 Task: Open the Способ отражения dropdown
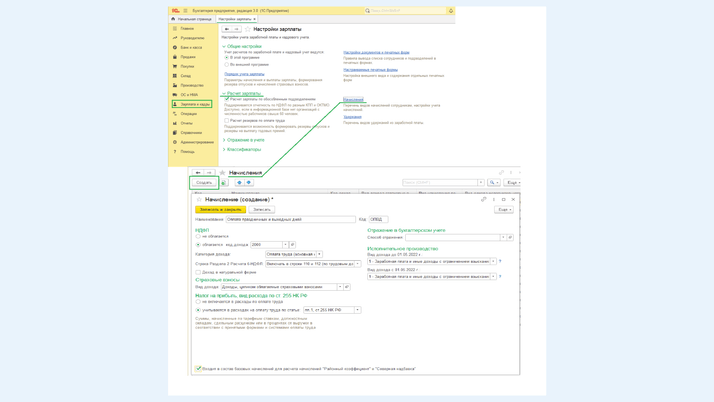tap(503, 237)
